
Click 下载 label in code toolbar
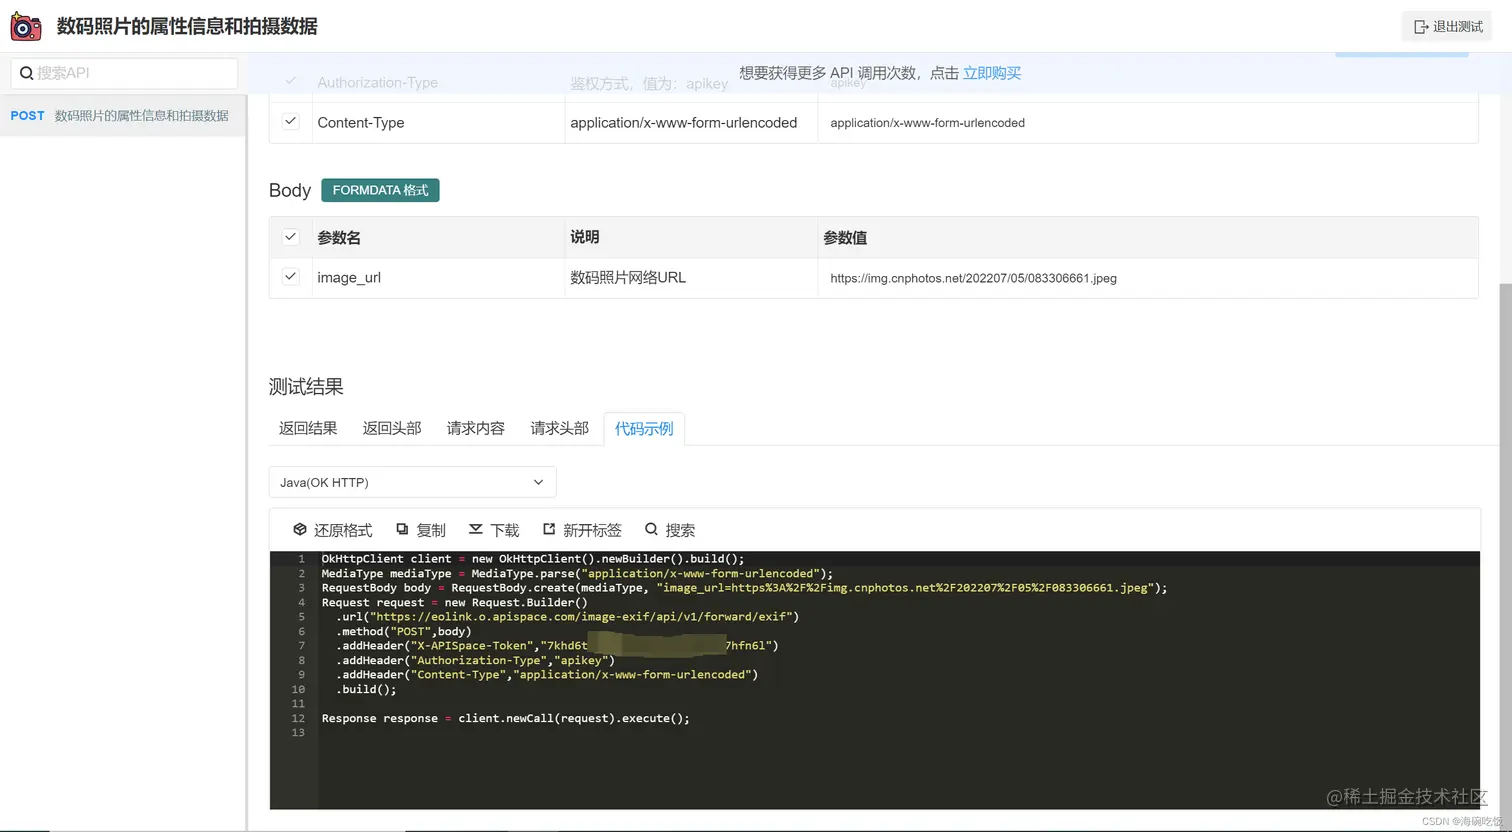(505, 530)
